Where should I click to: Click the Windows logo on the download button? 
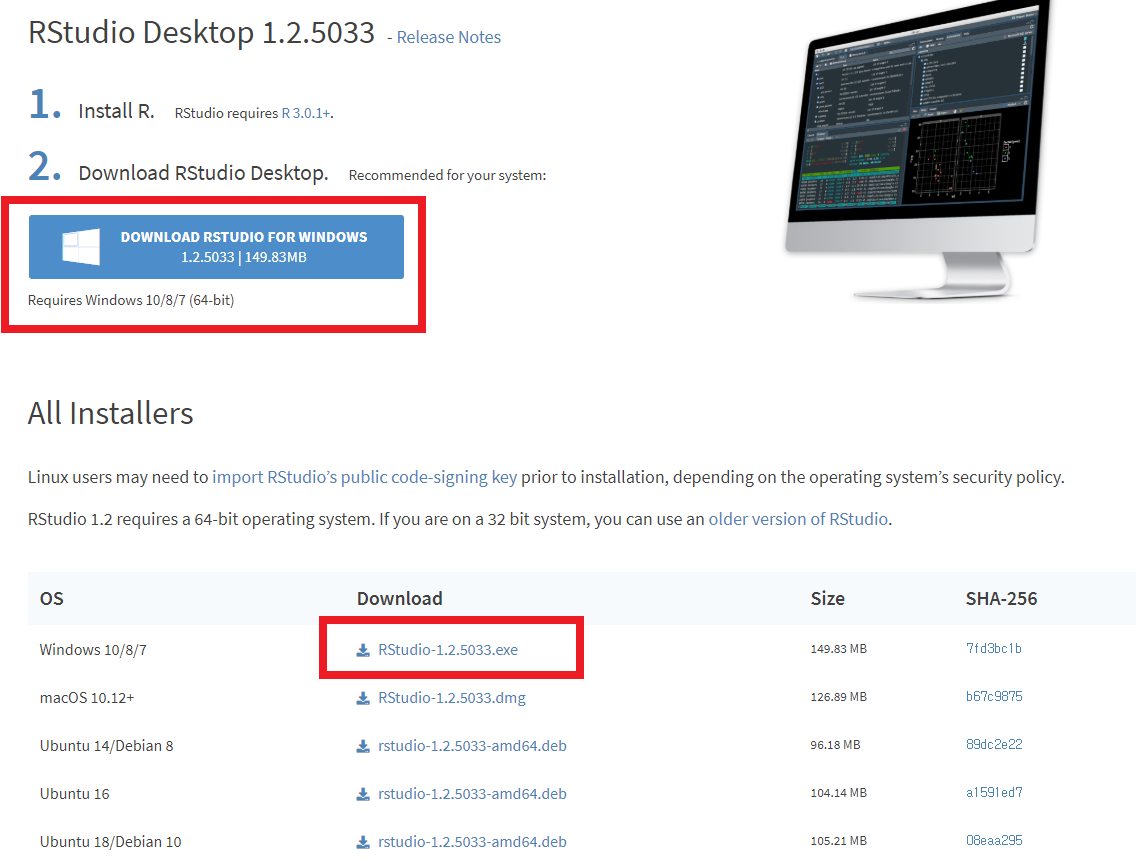[x=81, y=247]
